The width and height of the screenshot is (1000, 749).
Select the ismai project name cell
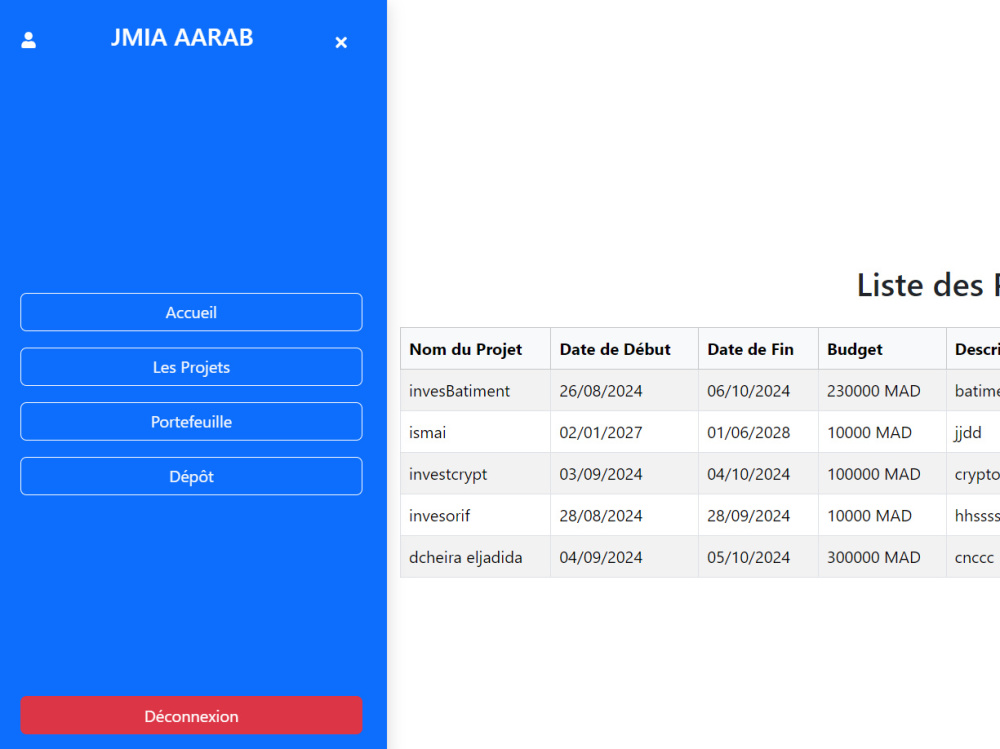(x=475, y=433)
